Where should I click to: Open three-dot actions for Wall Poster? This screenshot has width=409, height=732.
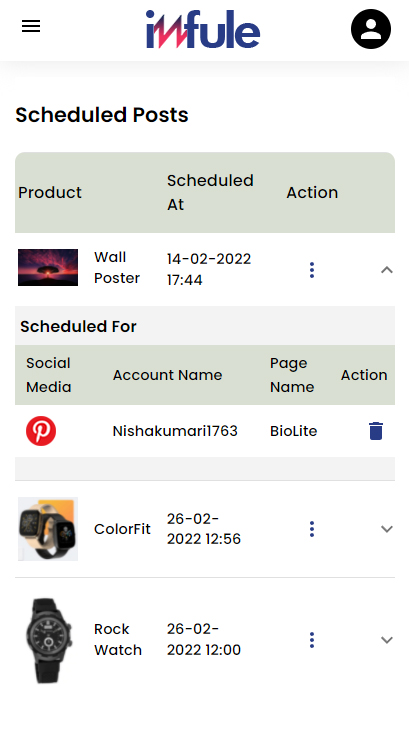pyautogui.click(x=312, y=270)
